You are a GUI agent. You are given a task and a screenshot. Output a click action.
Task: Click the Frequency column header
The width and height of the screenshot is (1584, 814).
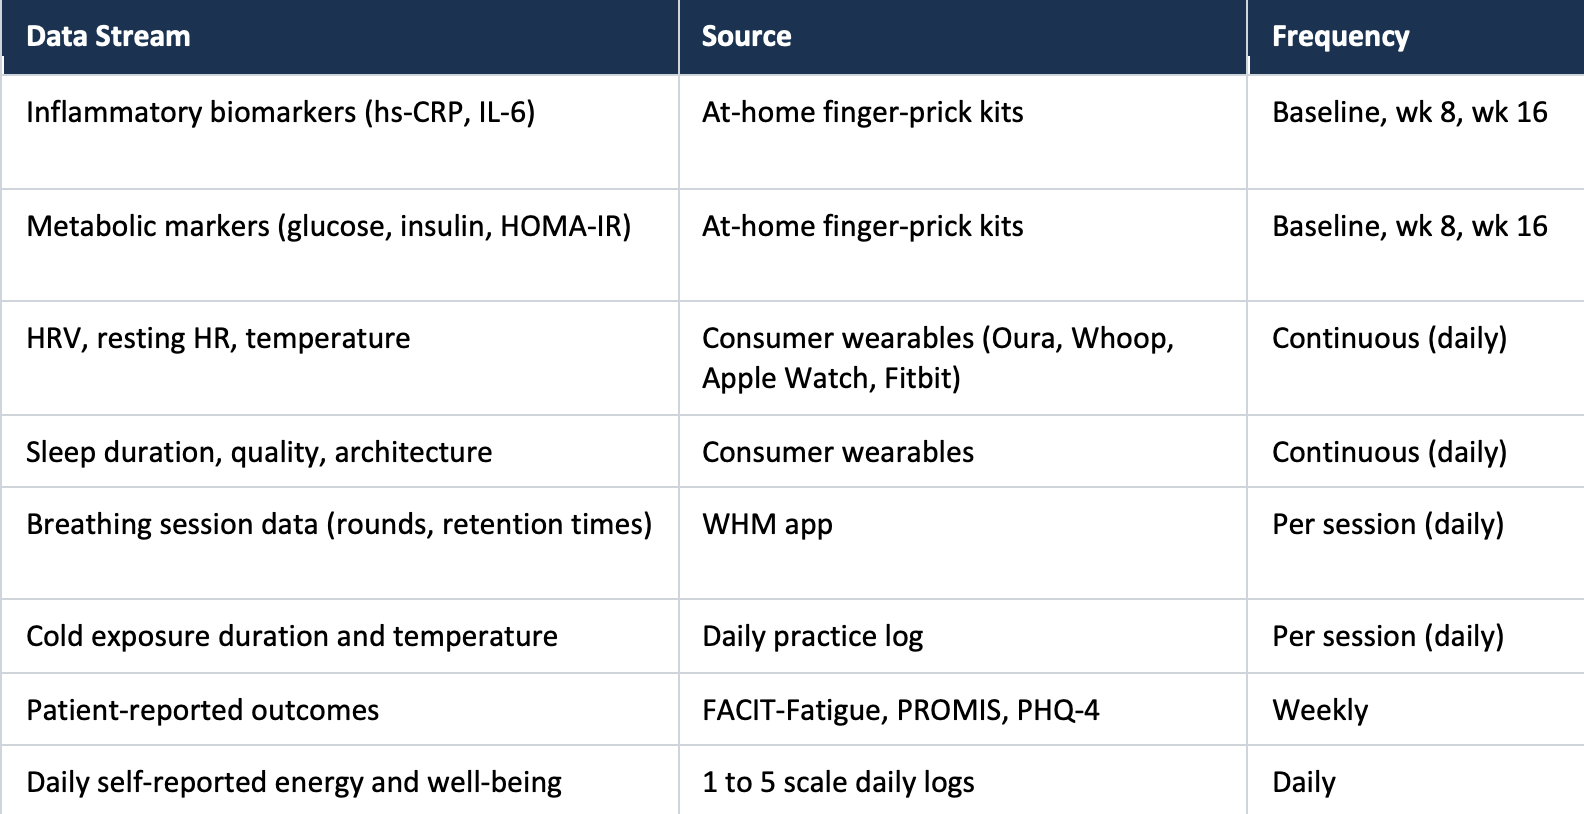(1340, 37)
